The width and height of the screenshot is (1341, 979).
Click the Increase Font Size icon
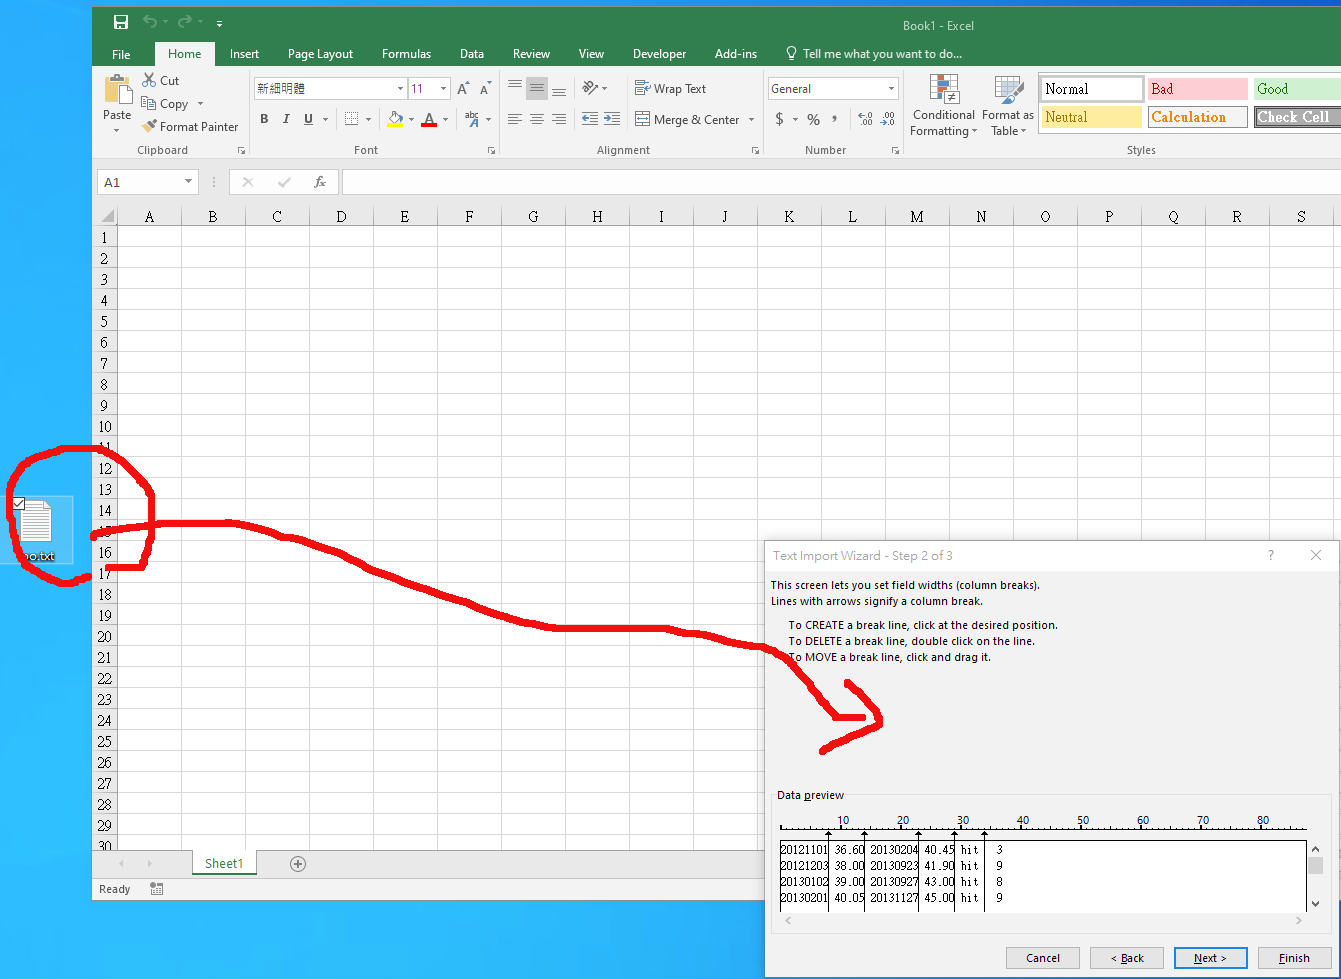tap(463, 89)
